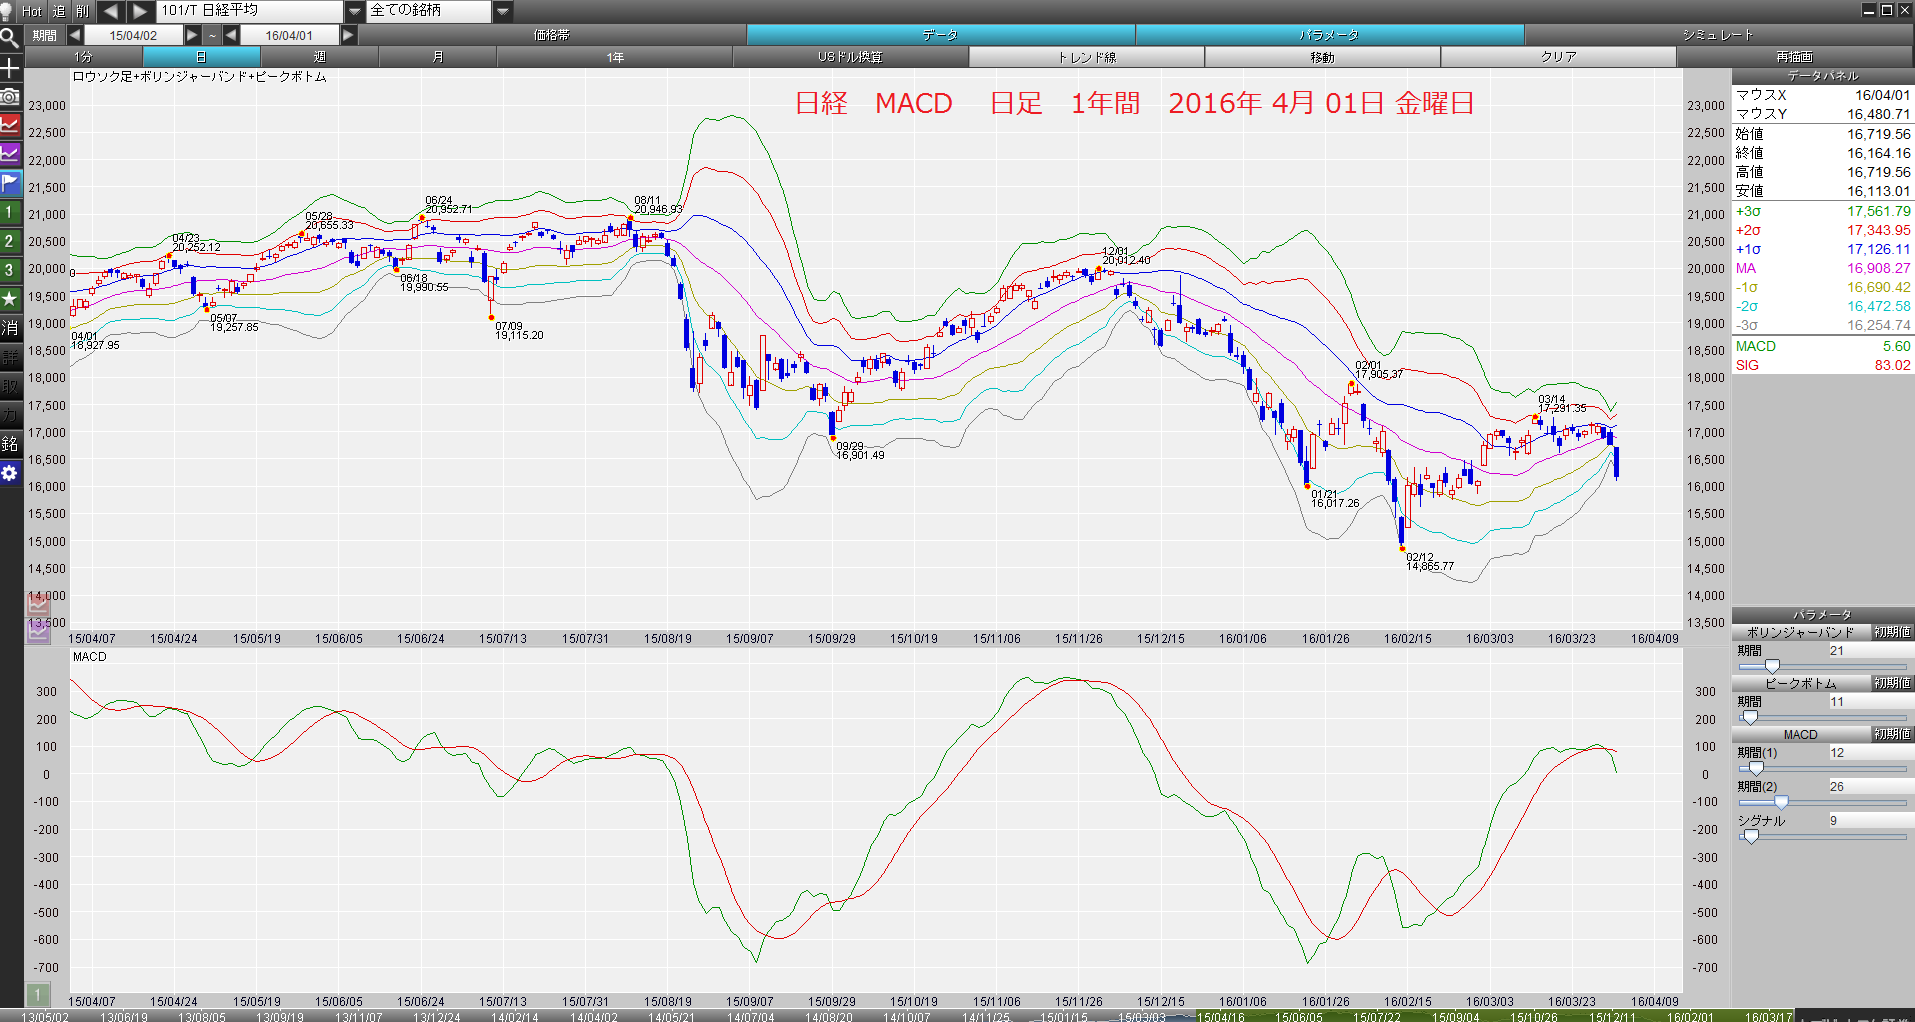The width and height of the screenshot is (1915, 1022).
Task: Switch to the 日 daily timeframe tab
Action: [201, 57]
